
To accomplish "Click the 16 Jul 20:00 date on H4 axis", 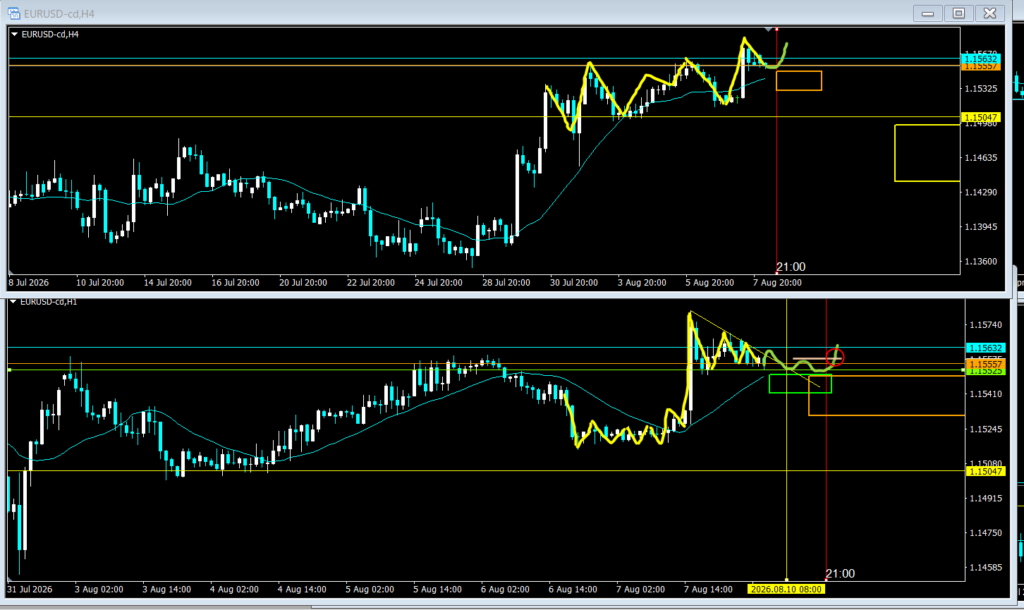I will (x=235, y=283).
